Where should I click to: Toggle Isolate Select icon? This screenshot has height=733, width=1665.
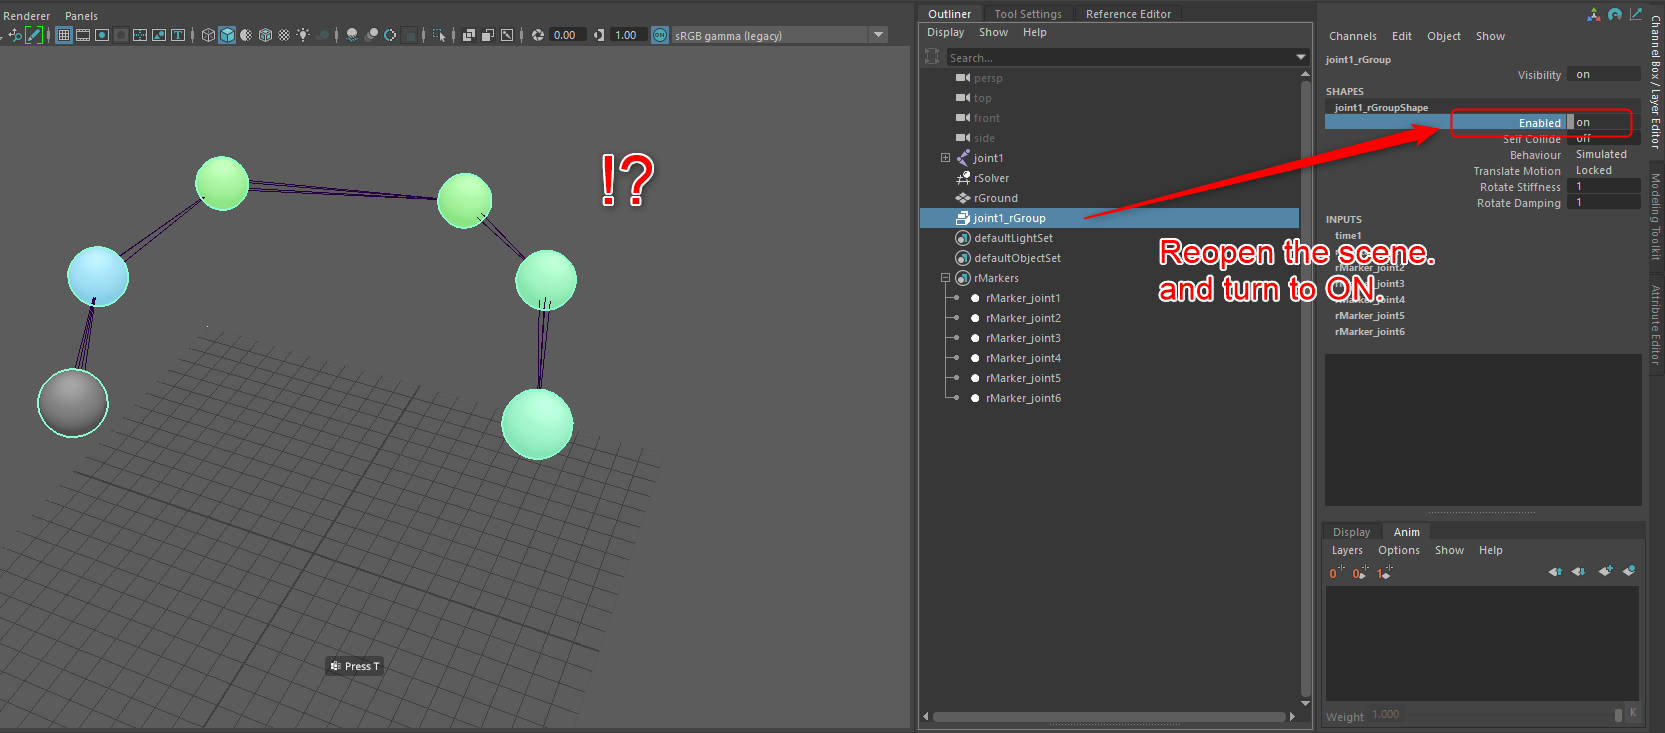click(439, 35)
